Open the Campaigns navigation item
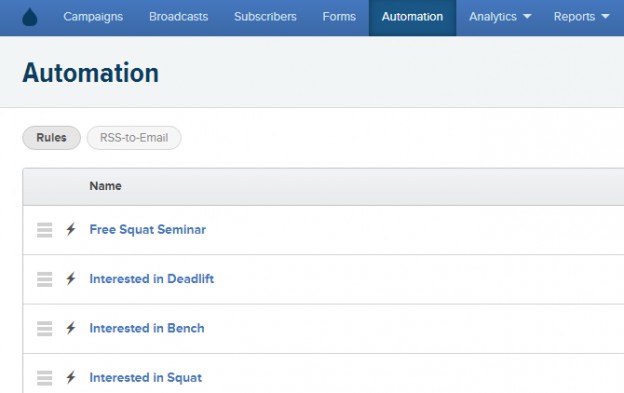 pyautogui.click(x=93, y=17)
